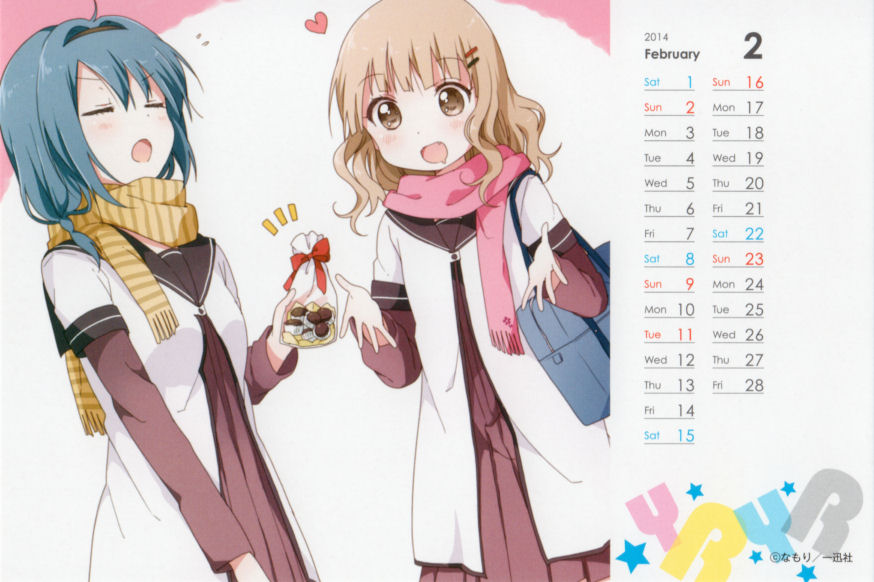Viewport: 874px width, 582px height.
Task: Select Wed 5 date row
Action: click(669, 183)
